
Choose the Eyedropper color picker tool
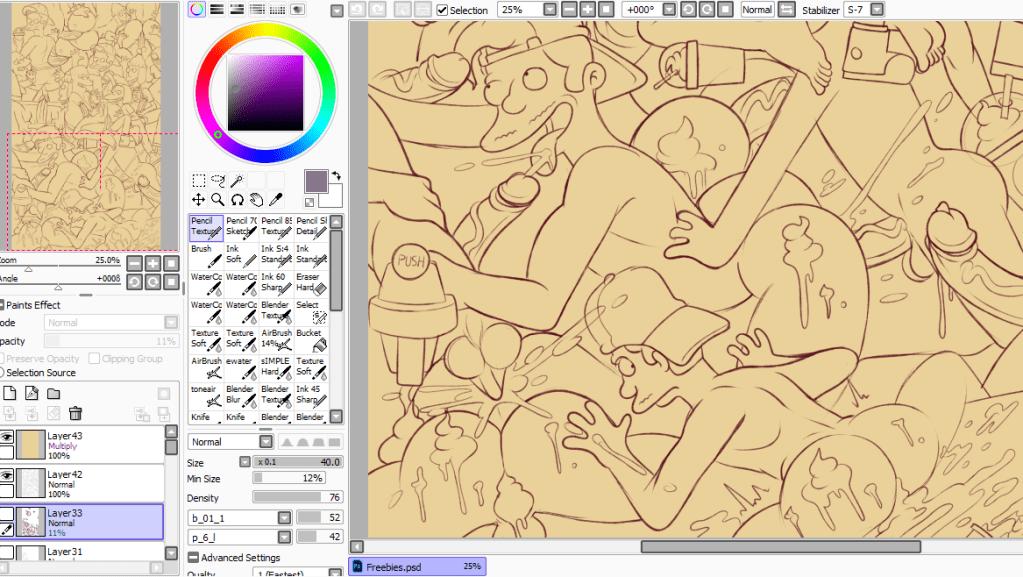pos(275,200)
